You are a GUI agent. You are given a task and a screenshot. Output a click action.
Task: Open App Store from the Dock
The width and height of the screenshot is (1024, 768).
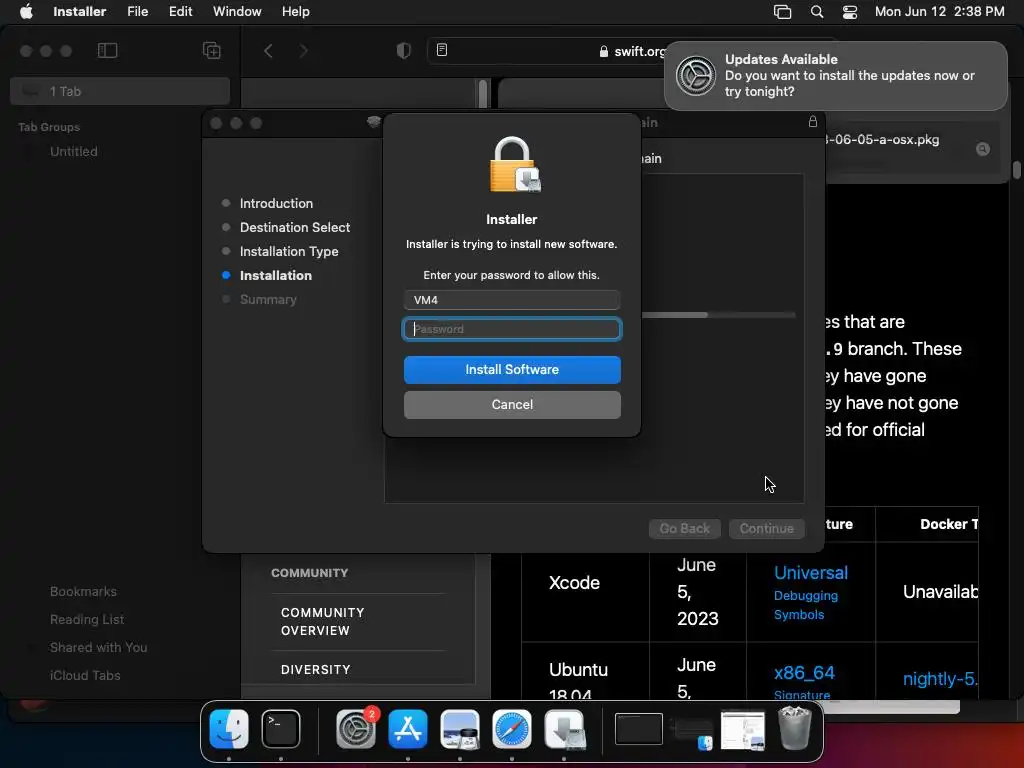(408, 729)
